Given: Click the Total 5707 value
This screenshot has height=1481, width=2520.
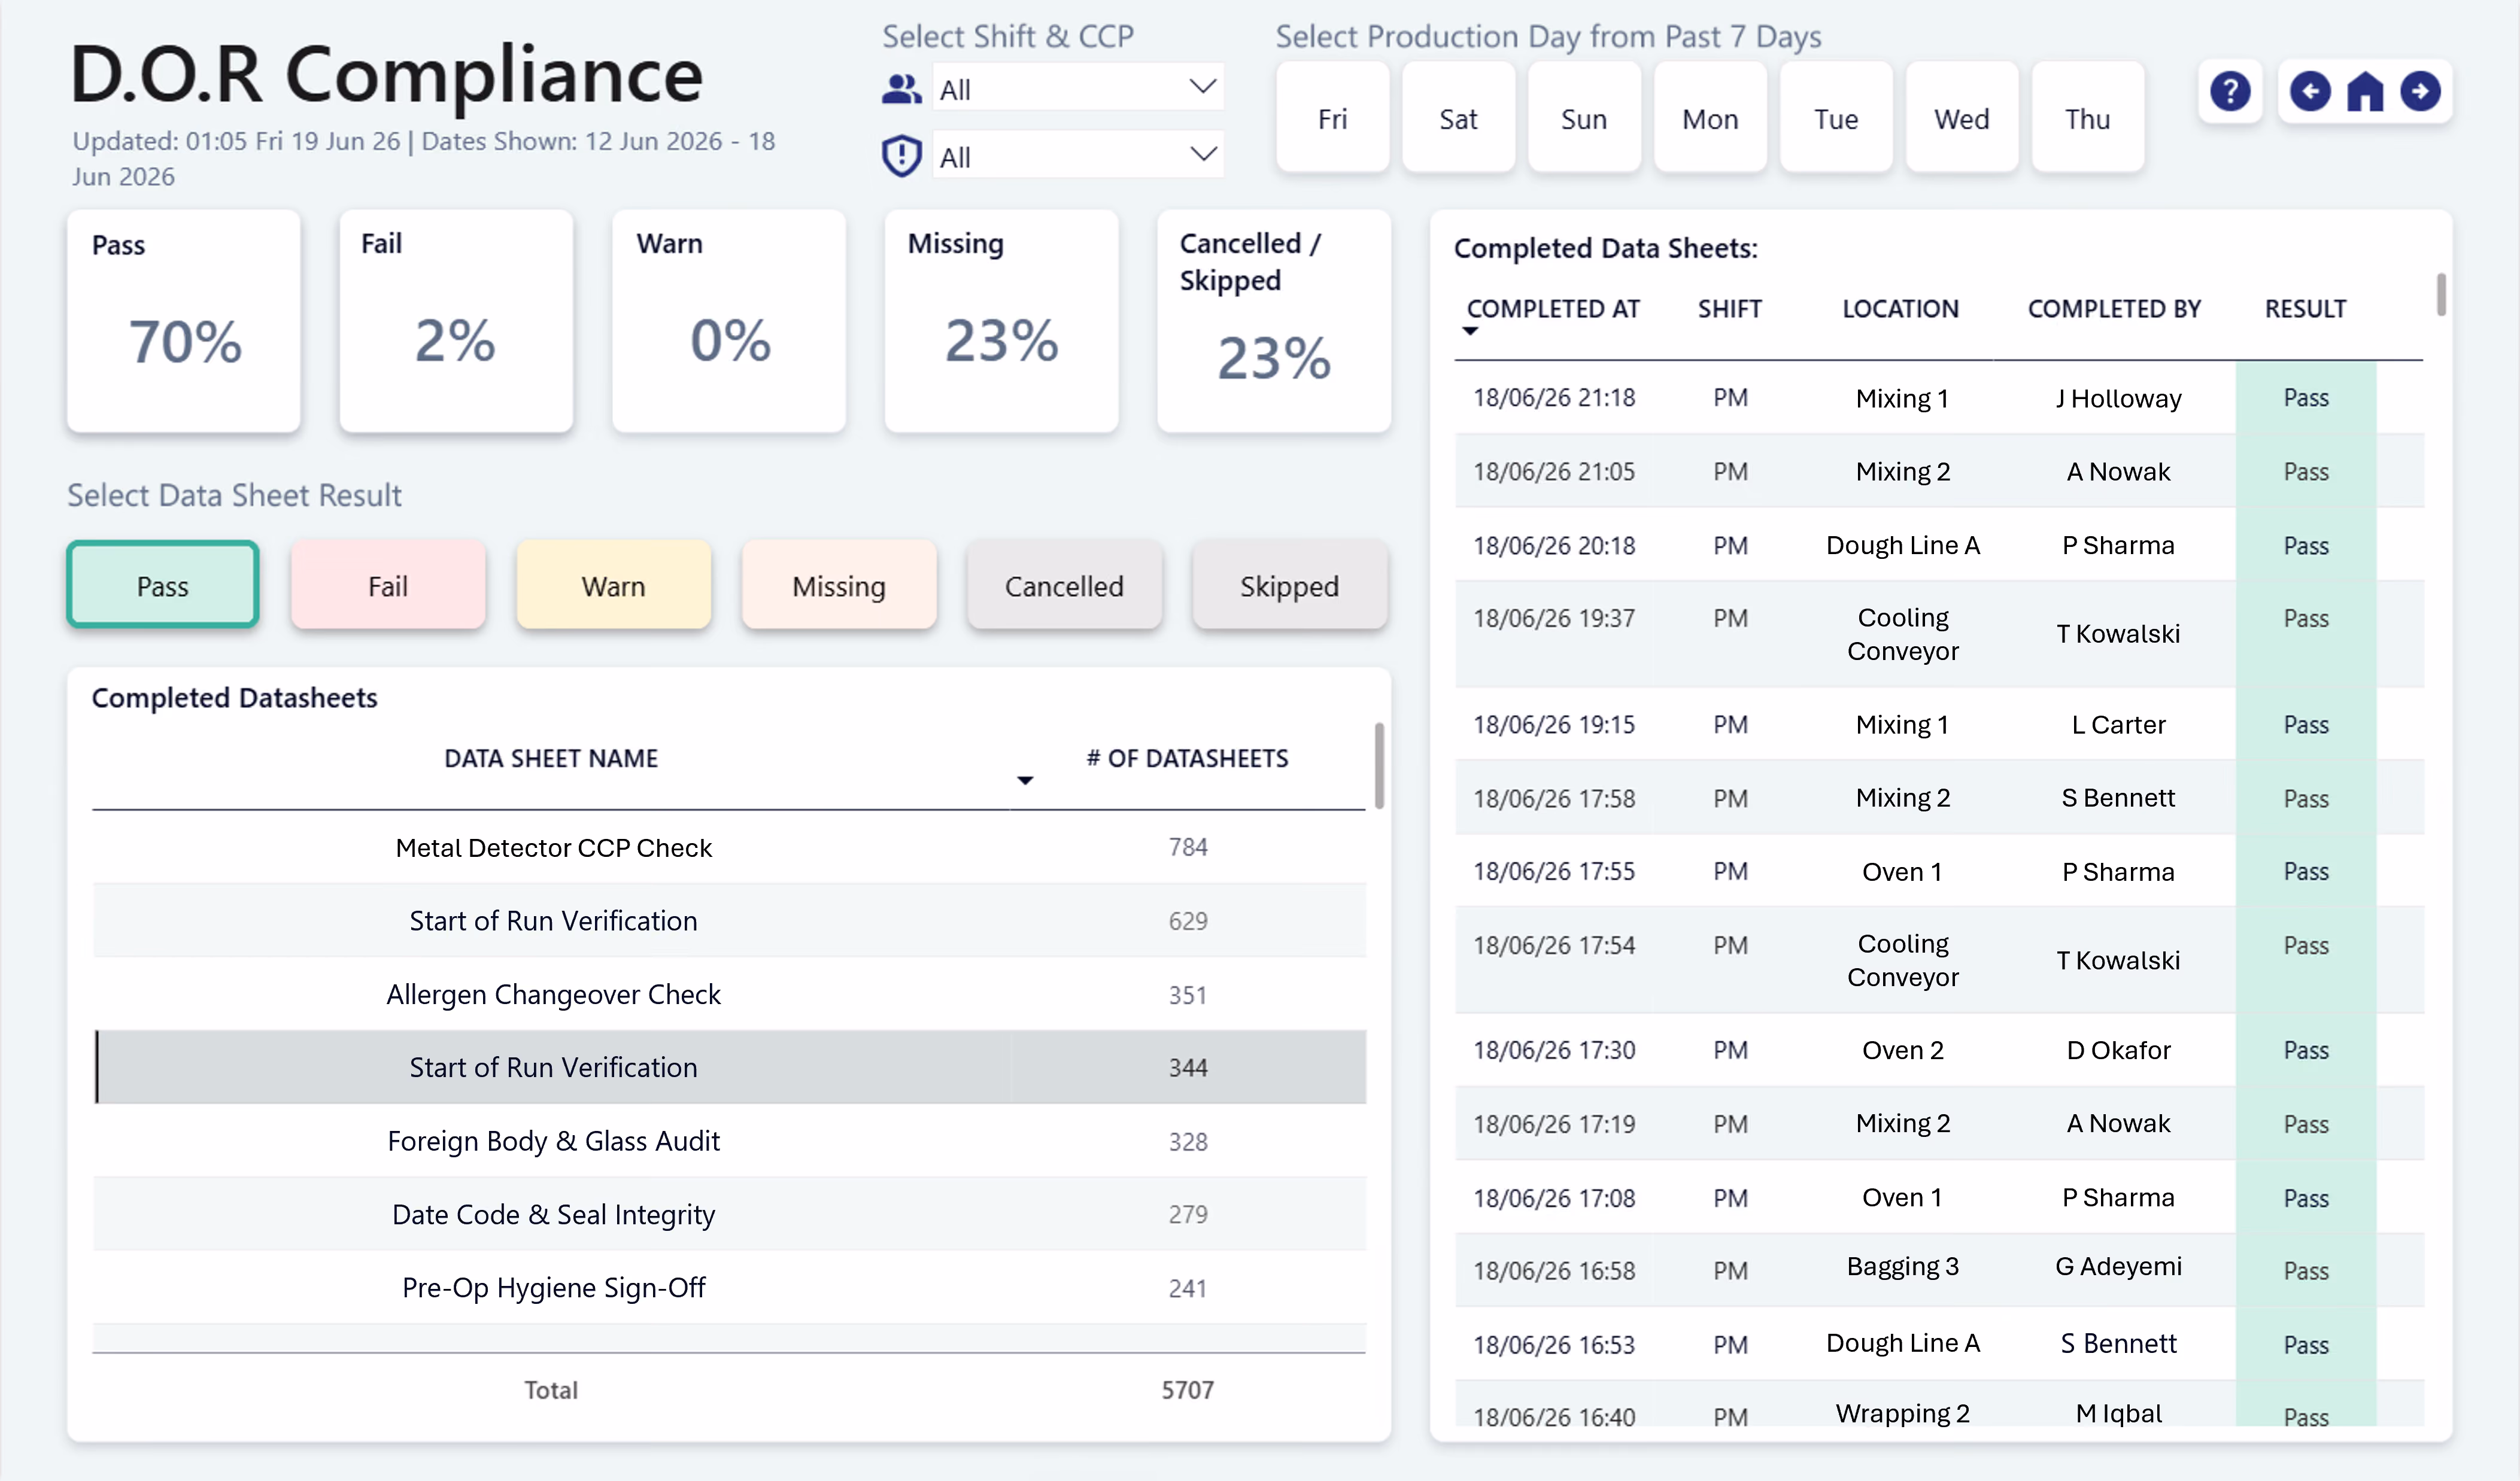Looking at the screenshot, I should point(1188,1389).
